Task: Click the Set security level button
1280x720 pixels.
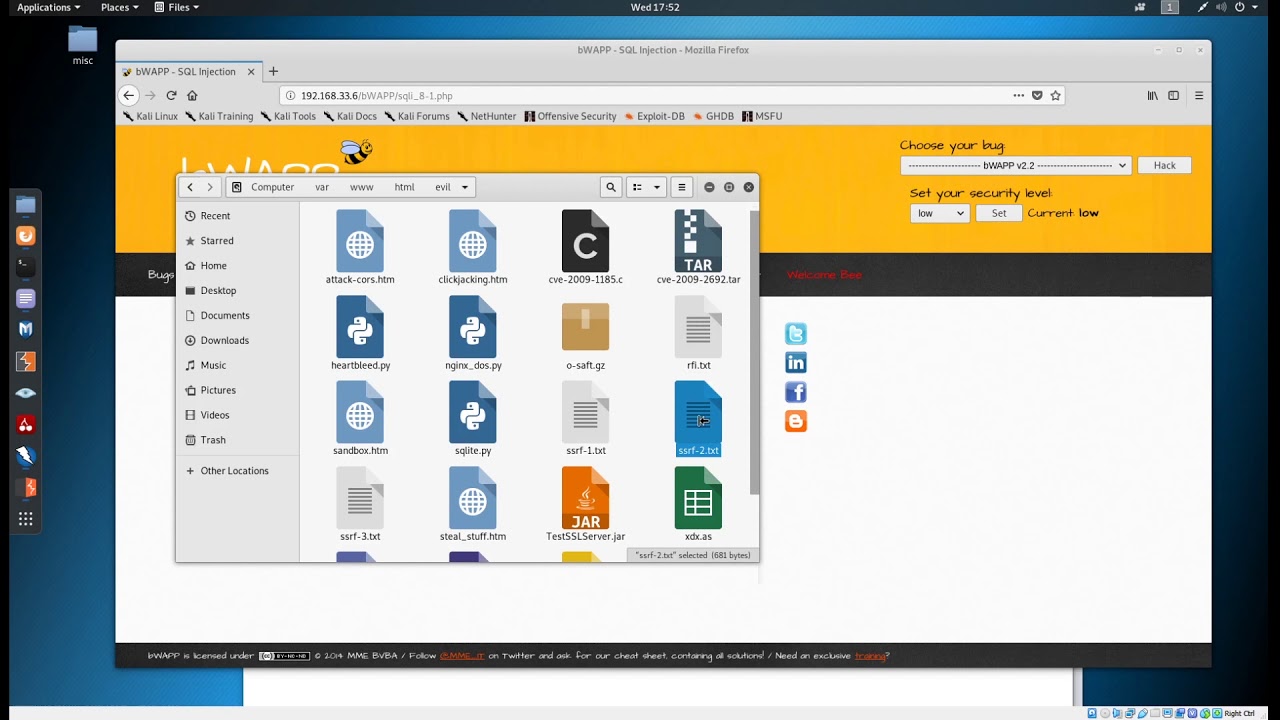Action: tap(999, 213)
